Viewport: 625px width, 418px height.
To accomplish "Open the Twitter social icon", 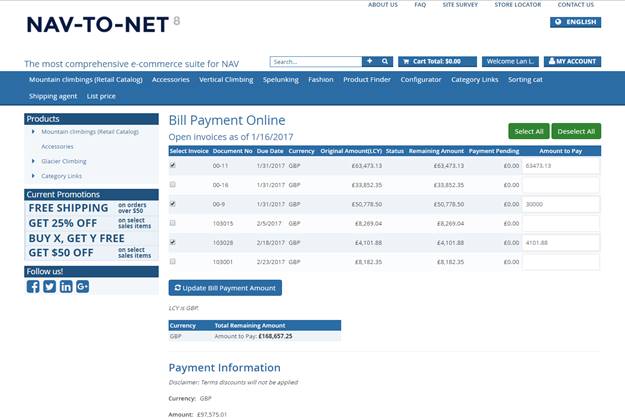I will [49, 287].
